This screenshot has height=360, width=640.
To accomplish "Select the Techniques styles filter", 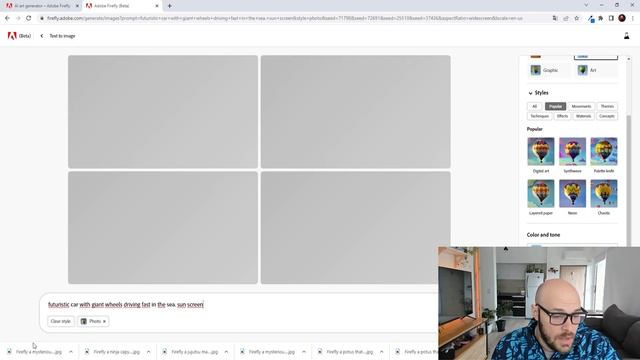I will (540, 116).
